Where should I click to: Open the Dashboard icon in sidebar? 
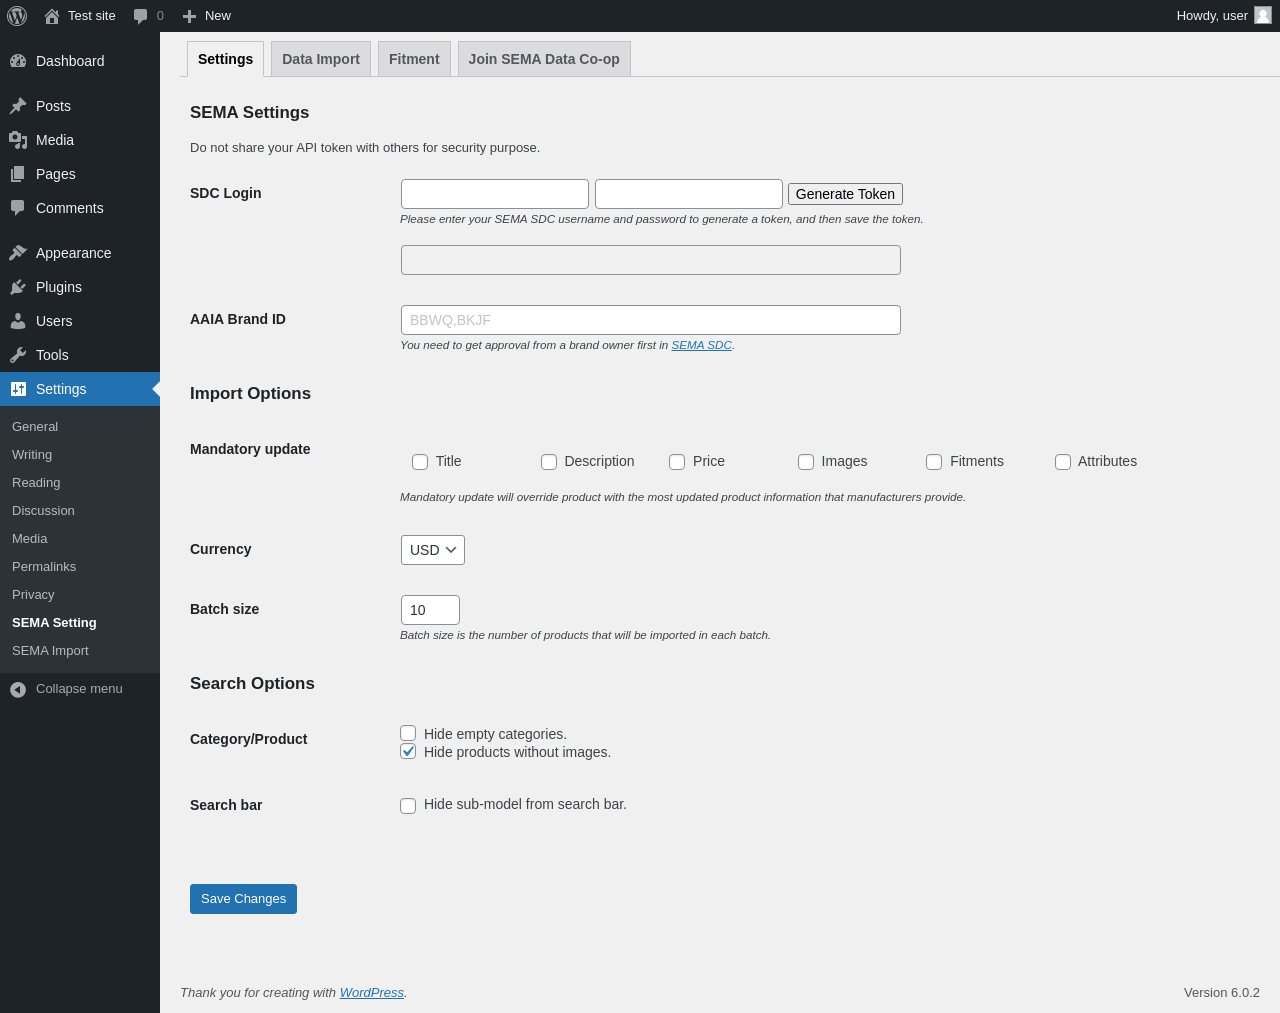pyautogui.click(x=18, y=61)
